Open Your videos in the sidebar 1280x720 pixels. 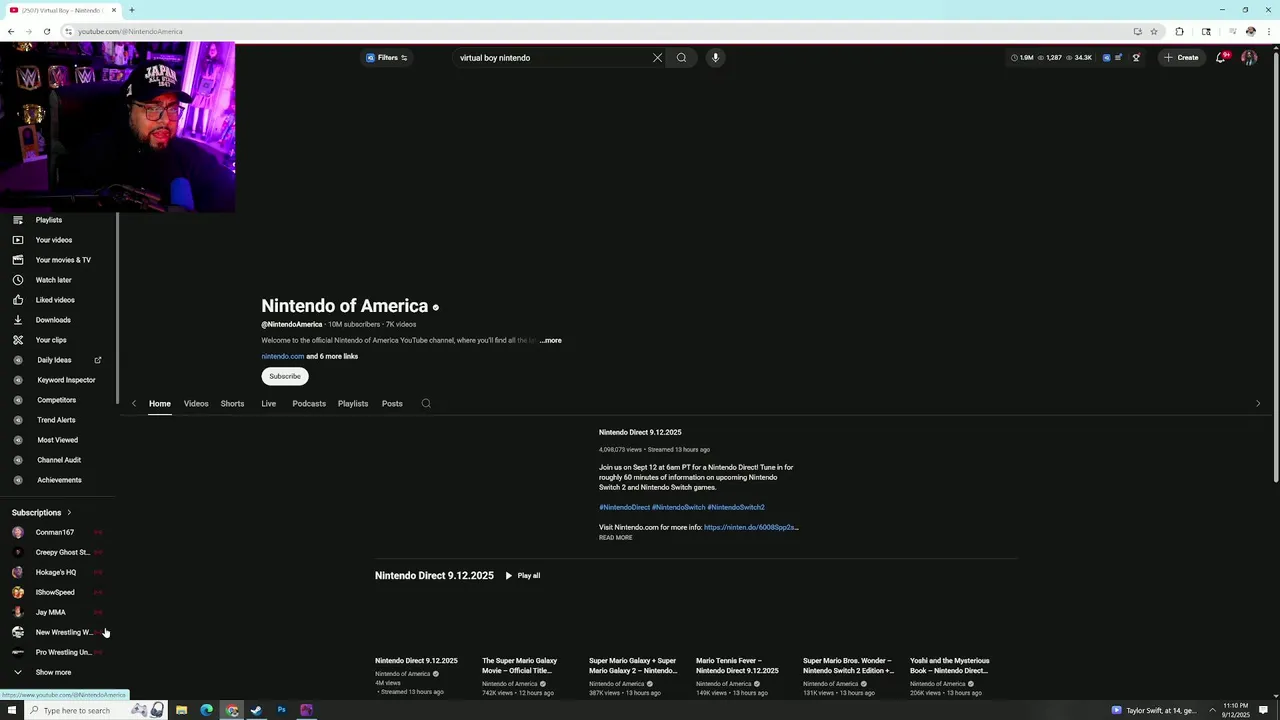pos(53,240)
